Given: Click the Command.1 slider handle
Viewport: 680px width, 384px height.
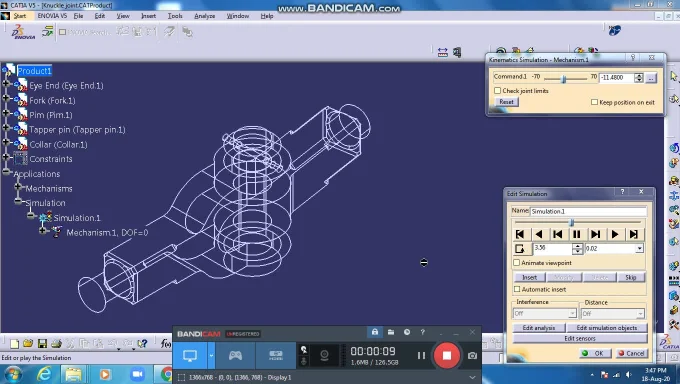Looking at the screenshot, I should click(563, 79).
